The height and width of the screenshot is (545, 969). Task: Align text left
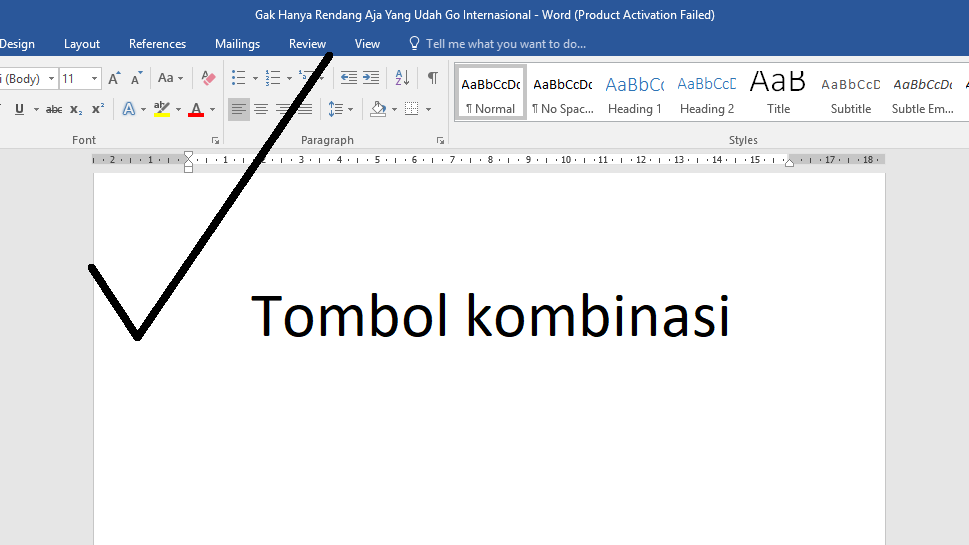pos(239,109)
